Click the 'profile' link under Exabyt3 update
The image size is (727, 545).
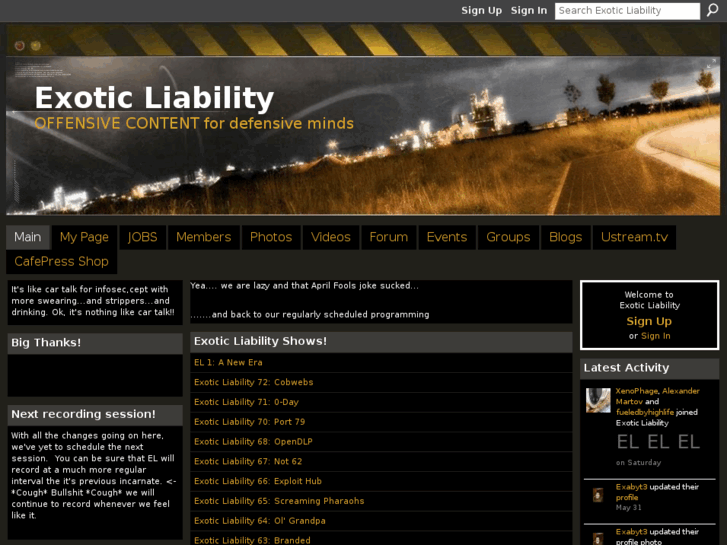tap(627, 497)
